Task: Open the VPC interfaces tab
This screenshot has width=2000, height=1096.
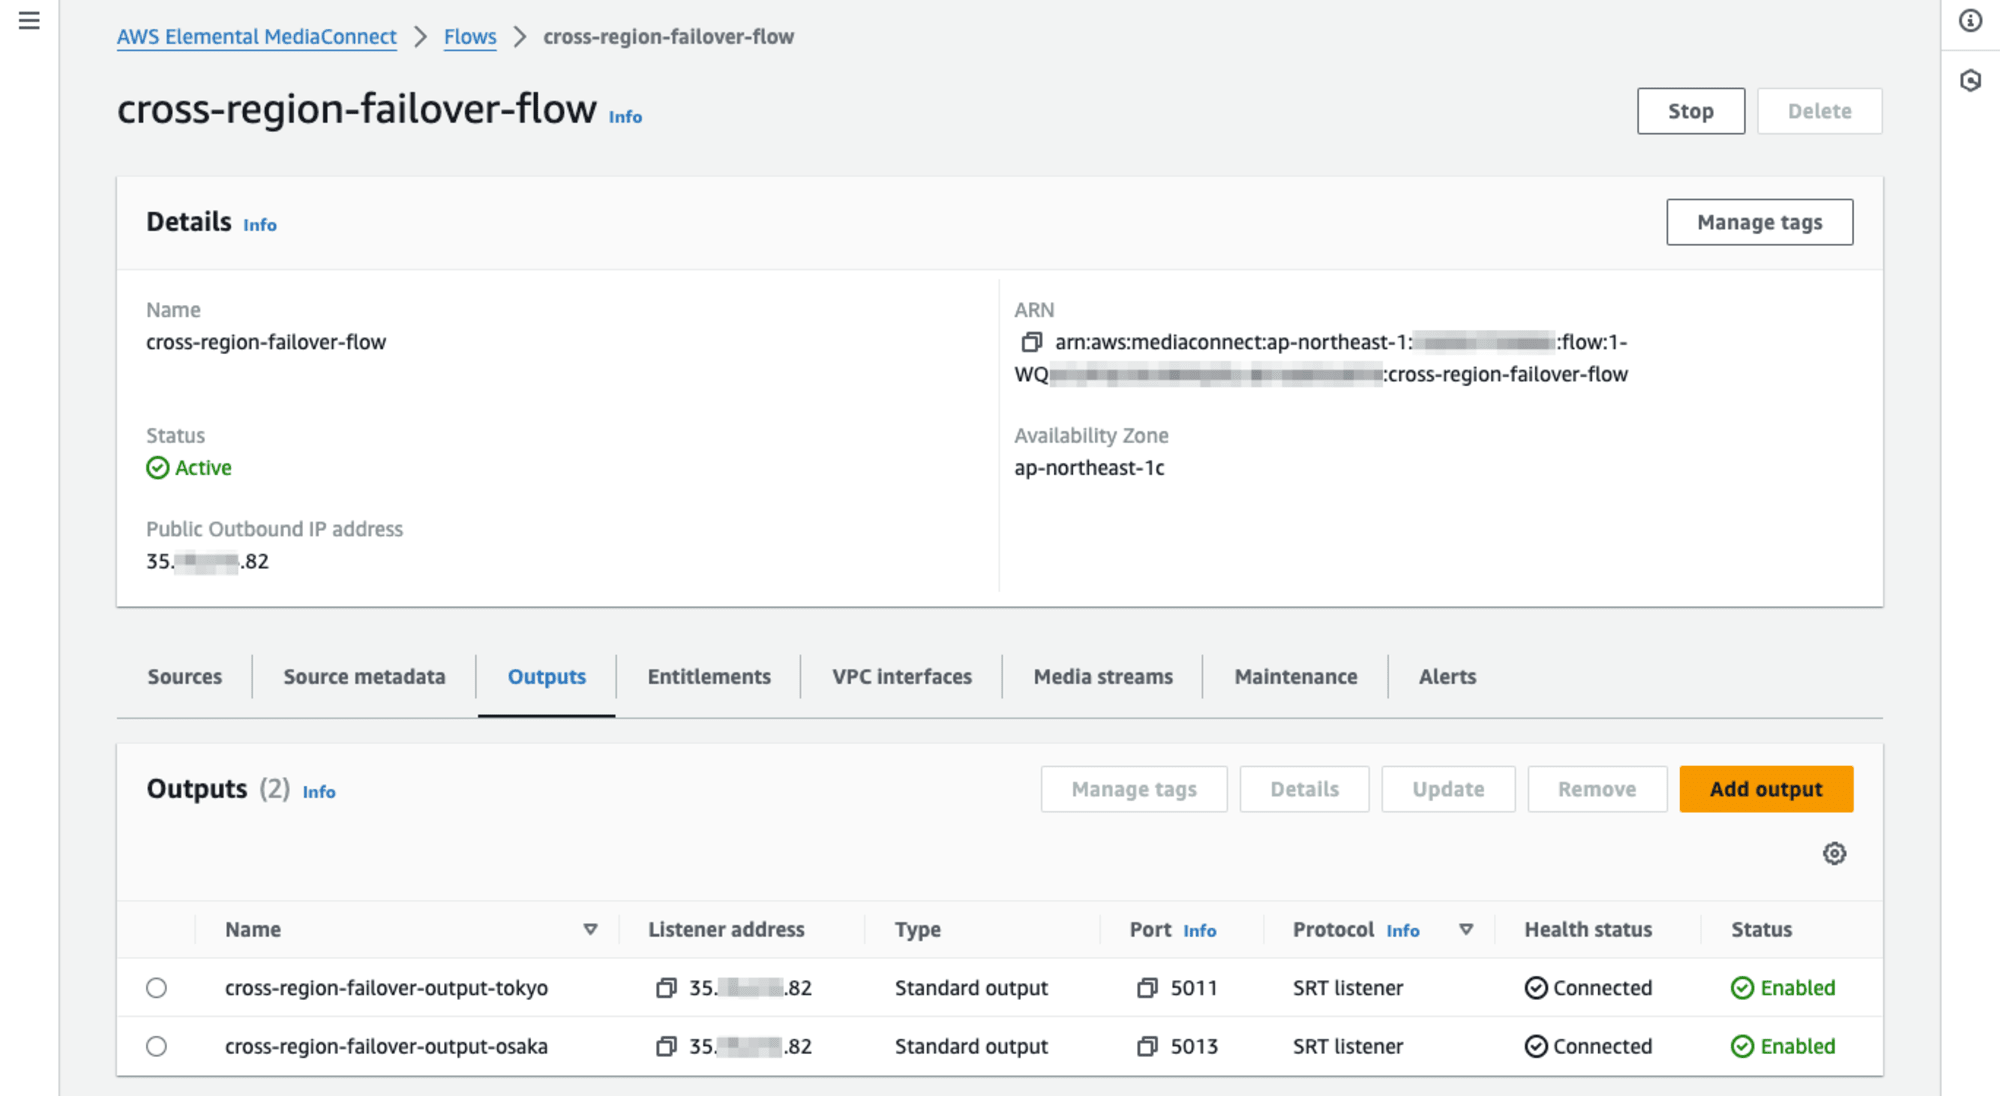Action: pyautogui.click(x=902, y=677)
